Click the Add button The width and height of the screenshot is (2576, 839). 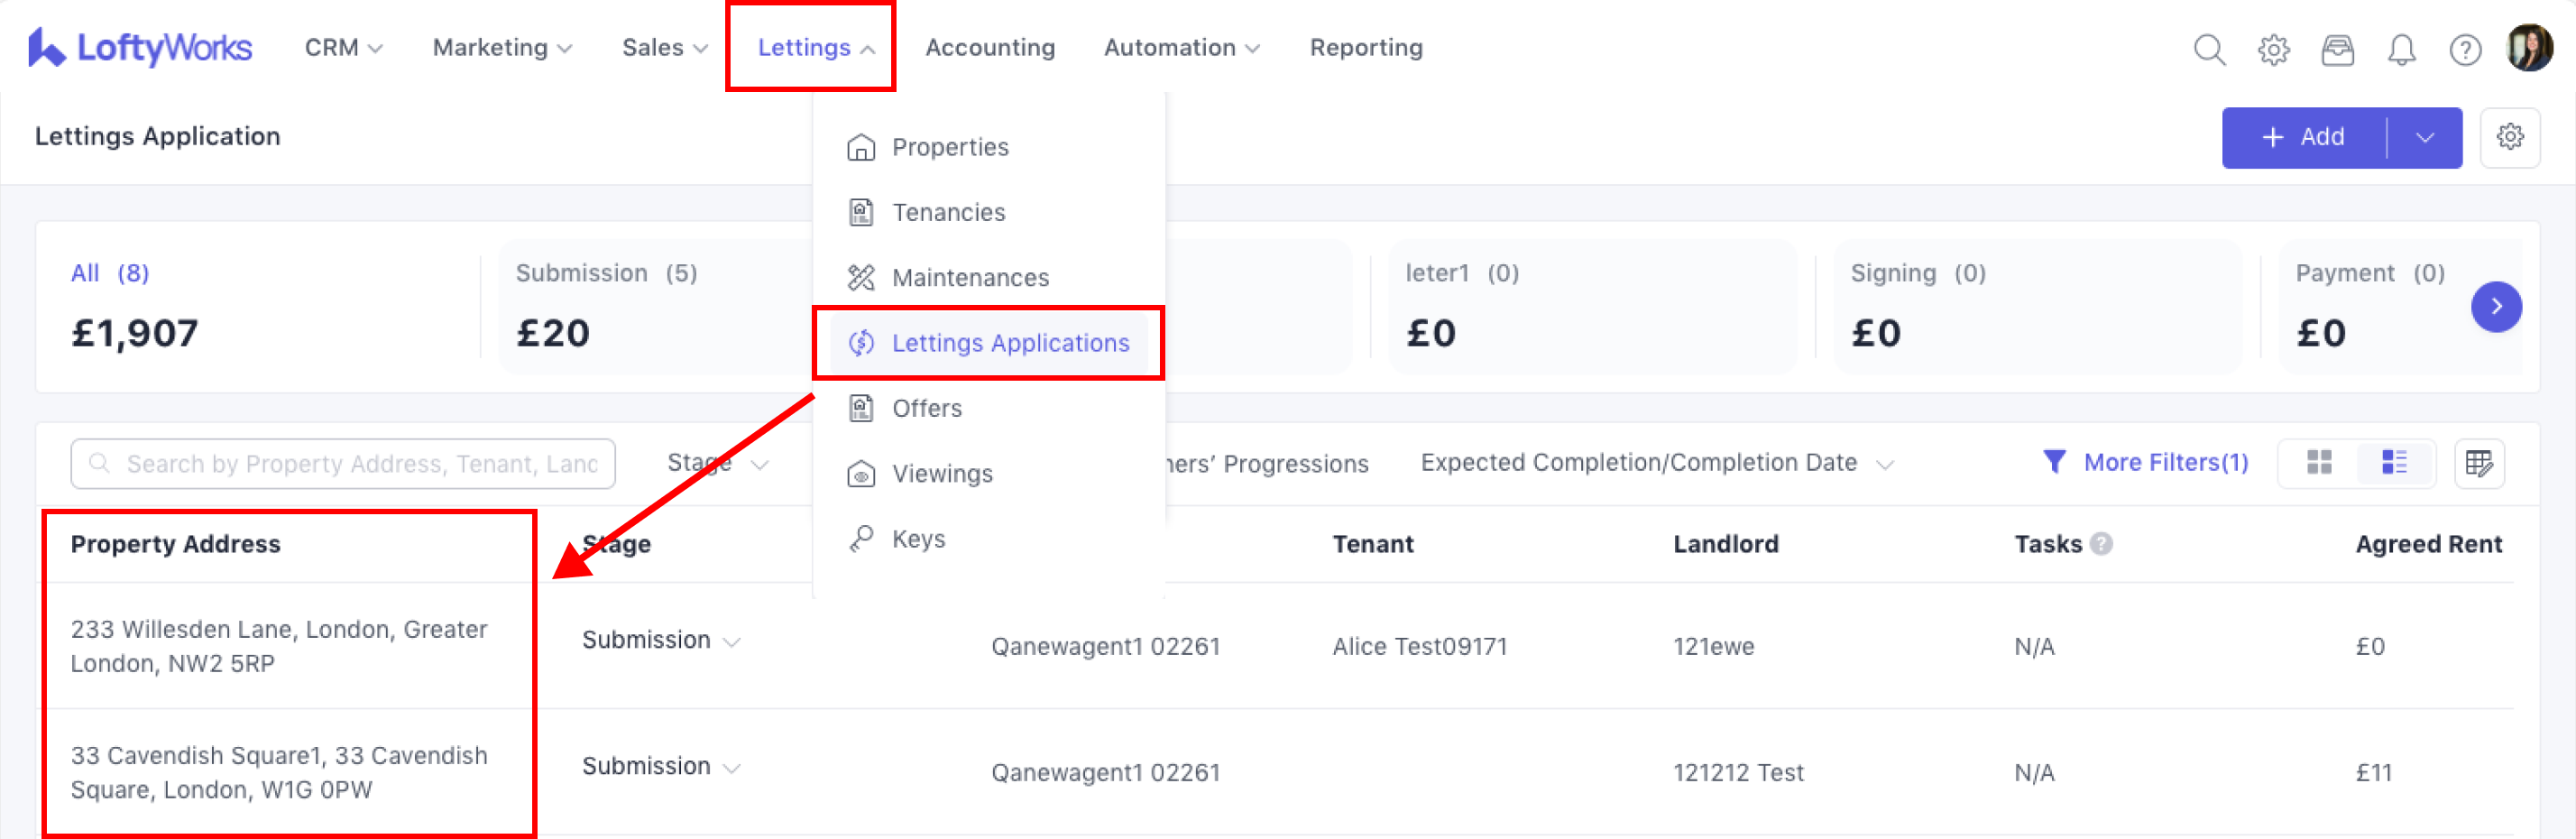[x=2303, y=137]
